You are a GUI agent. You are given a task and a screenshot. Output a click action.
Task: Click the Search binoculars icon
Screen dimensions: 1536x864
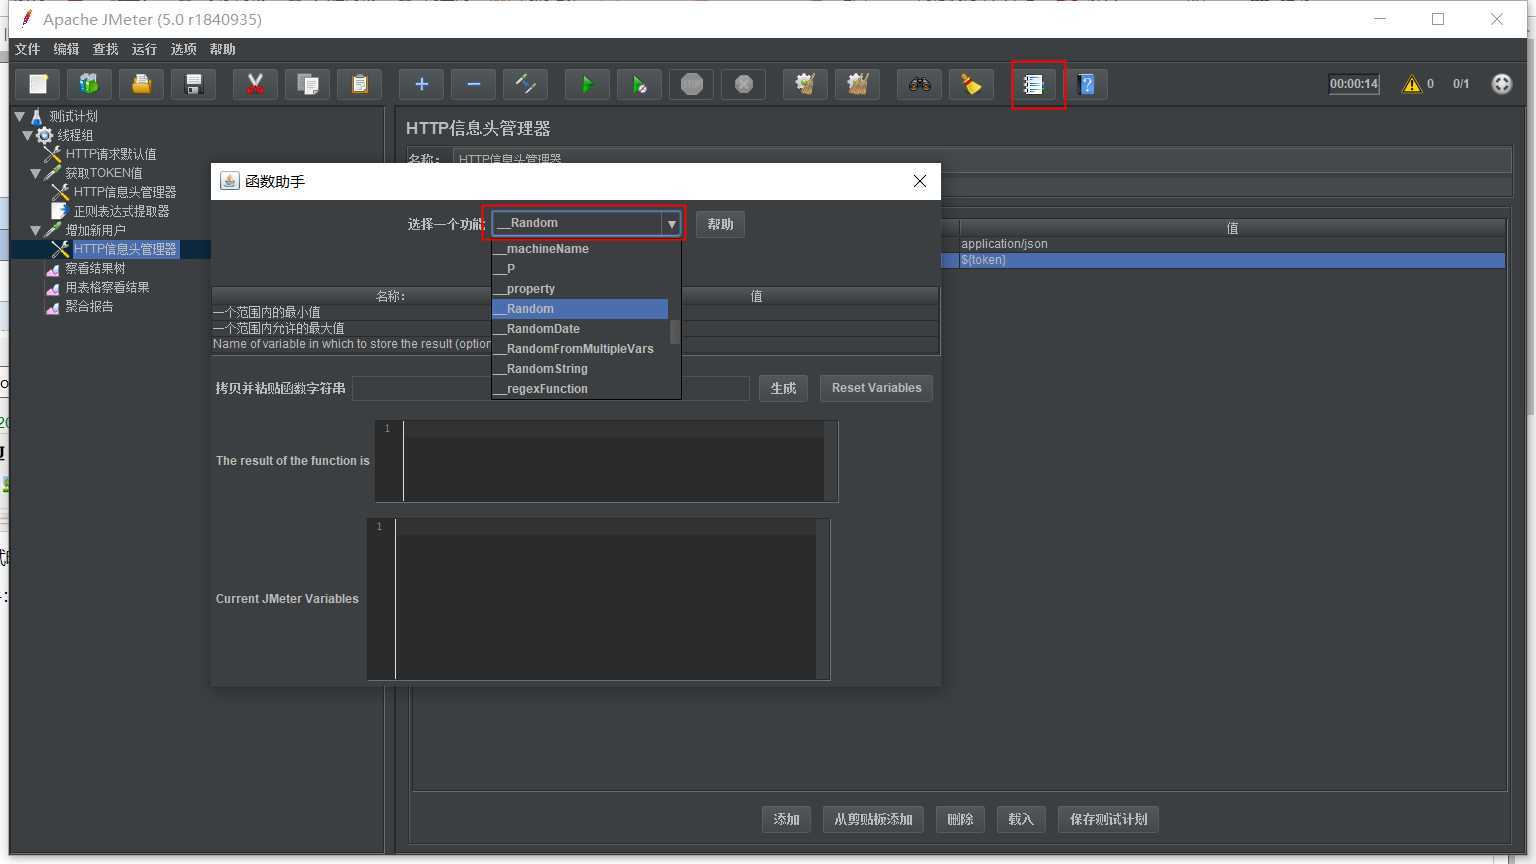[919, 84]
